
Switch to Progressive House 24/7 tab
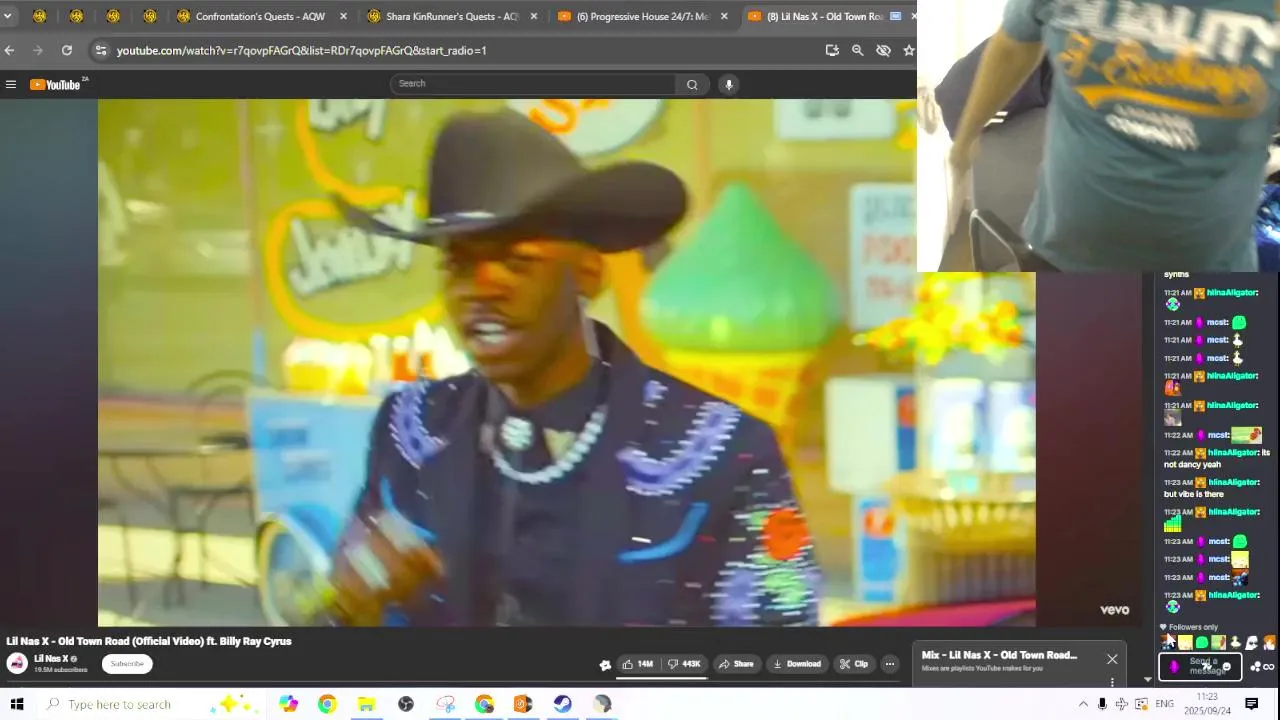(x=641, y=16)
